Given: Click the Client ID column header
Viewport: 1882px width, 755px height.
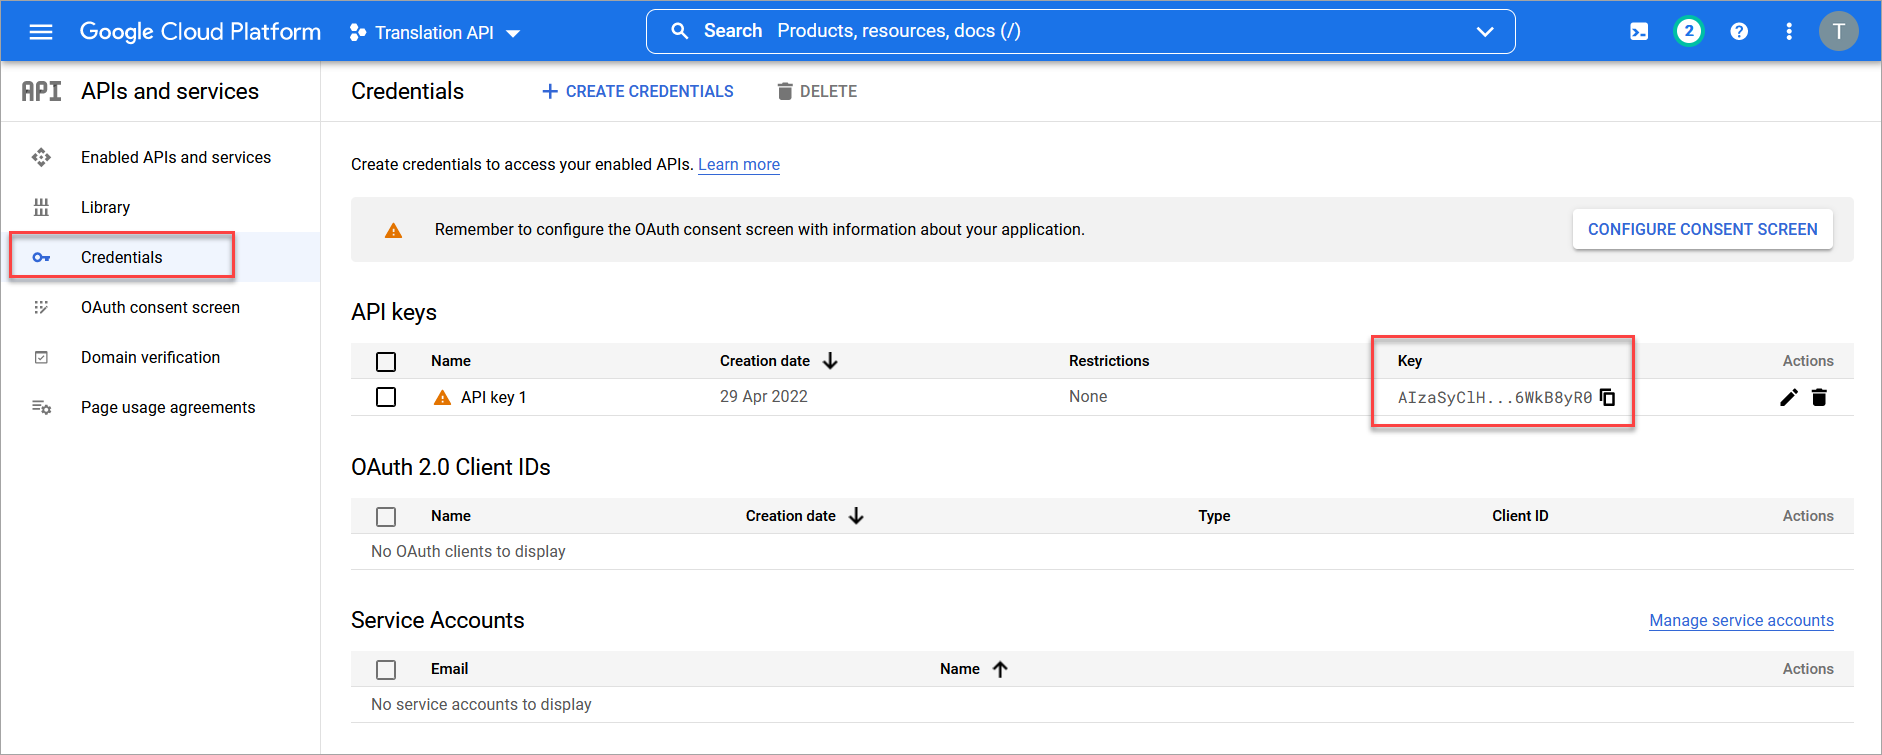Looking at the screenshot, I should pyautogui.click(x=1520, y=516).
